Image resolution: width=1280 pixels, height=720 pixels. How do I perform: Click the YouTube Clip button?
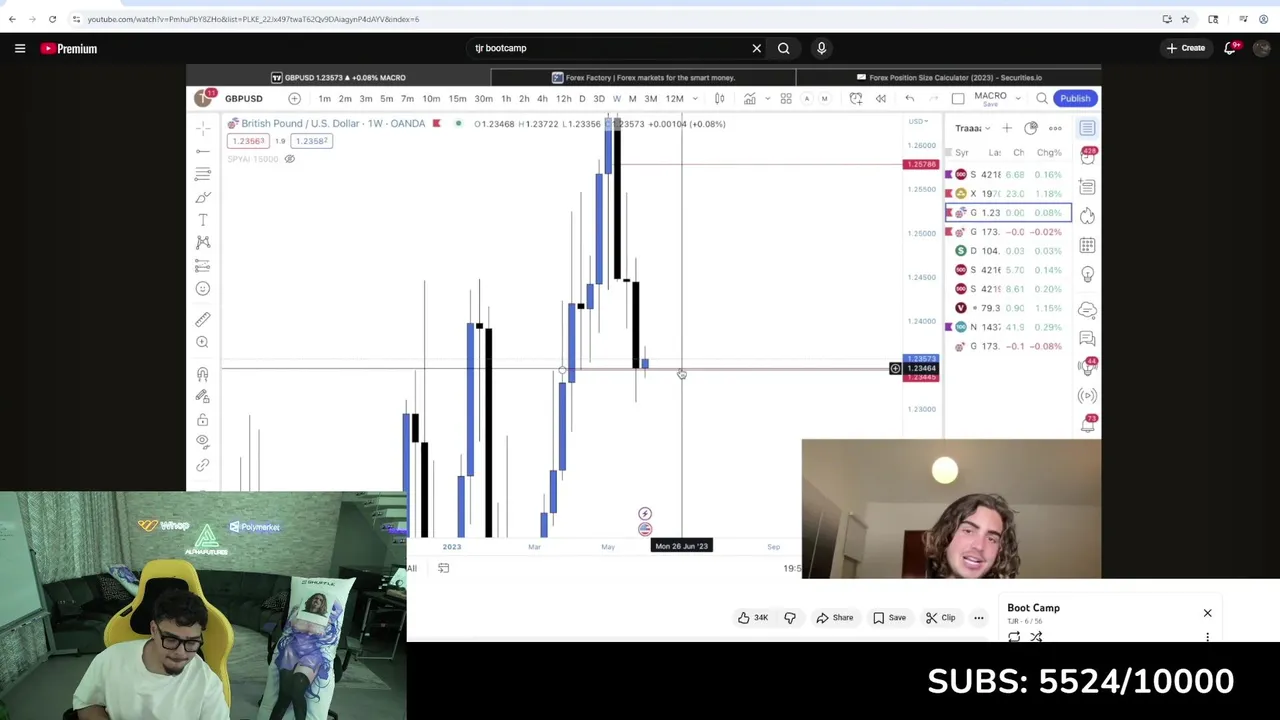(940, 618)
